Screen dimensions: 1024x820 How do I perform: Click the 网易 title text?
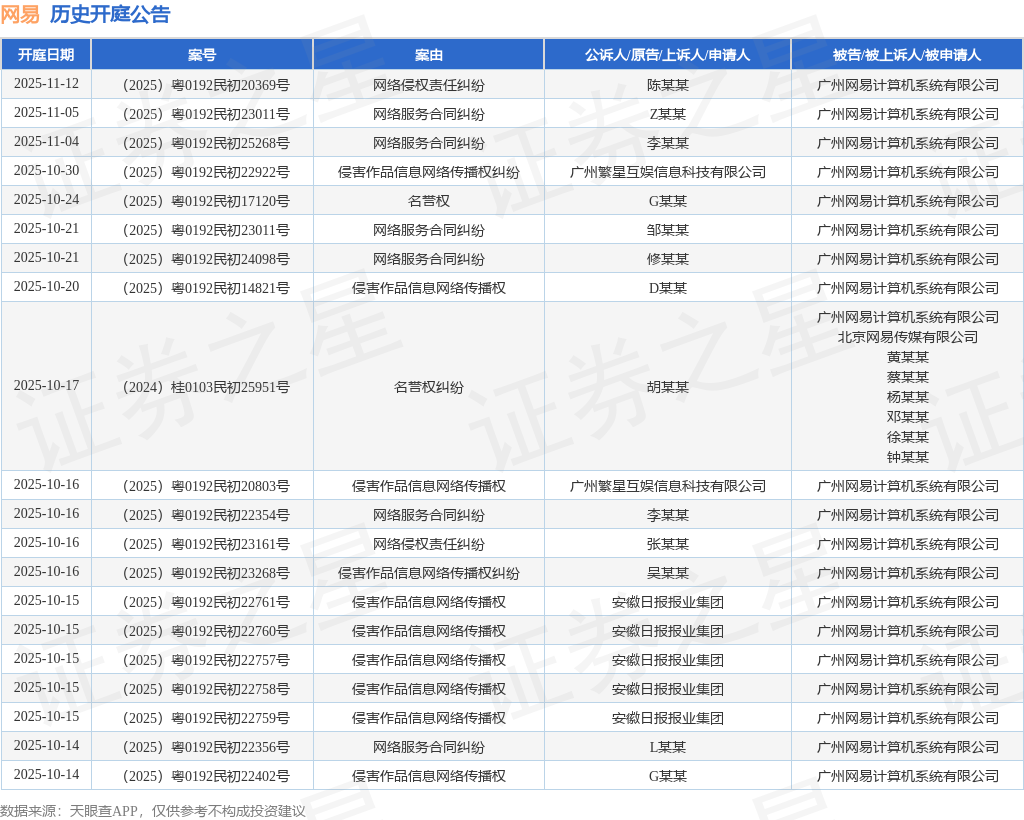pos(20,14)
